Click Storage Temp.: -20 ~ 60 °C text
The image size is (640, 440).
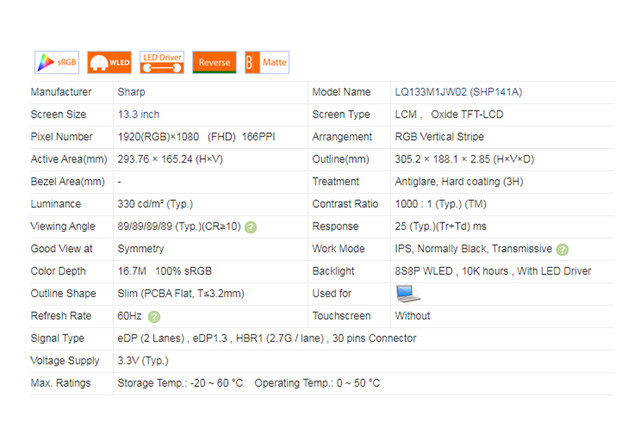(x=180, y=384)
